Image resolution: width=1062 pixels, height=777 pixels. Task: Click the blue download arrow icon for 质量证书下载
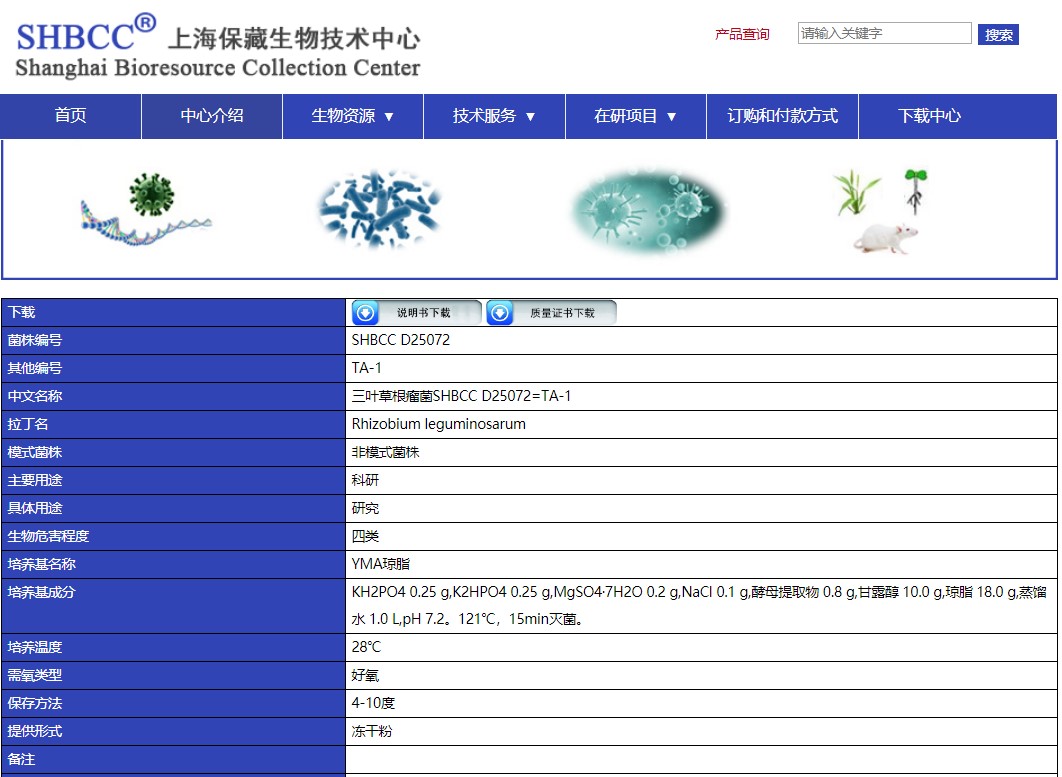tap(499, 313)
